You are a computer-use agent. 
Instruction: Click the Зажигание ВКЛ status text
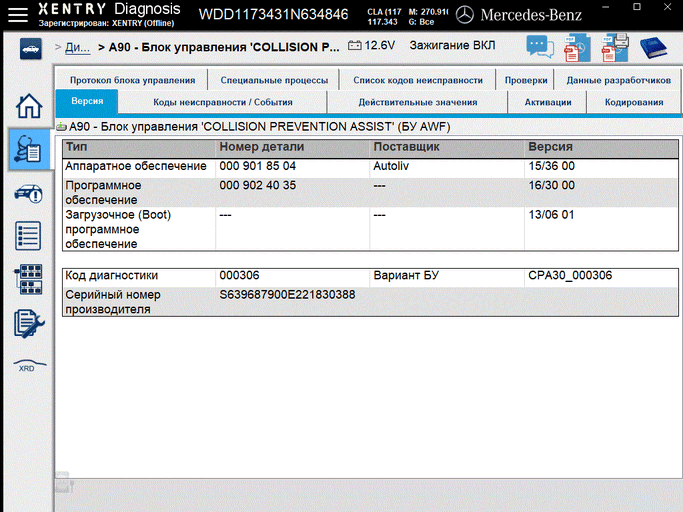tap(452, 45)
